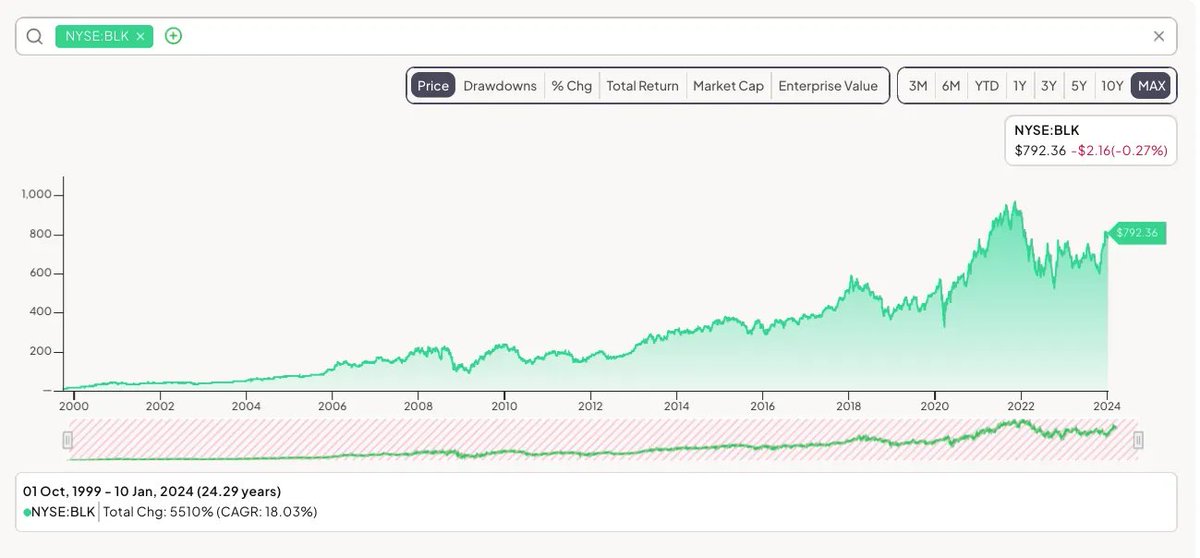This screenshot has height=558, width=1200.
Task: Set range to 6M
Action: point(950,86)
